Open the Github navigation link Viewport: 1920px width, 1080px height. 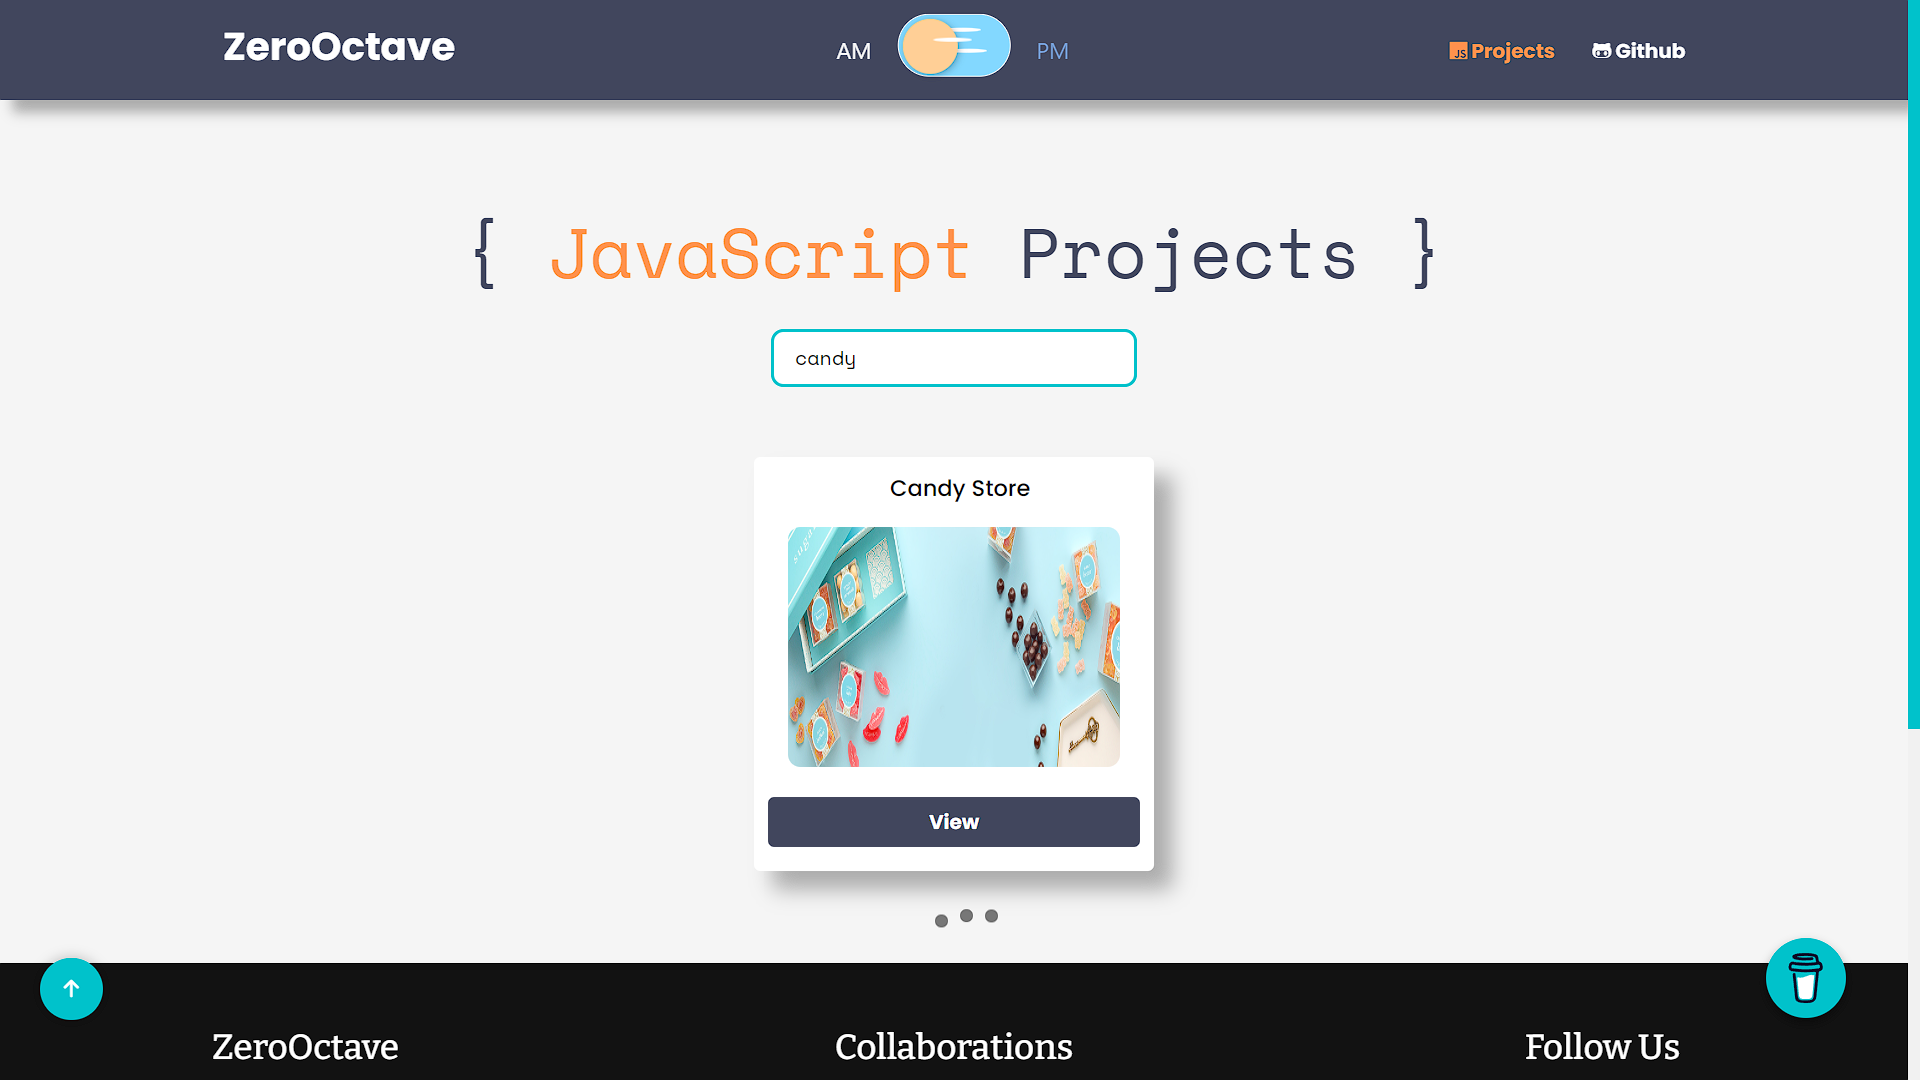point(1649,51)
